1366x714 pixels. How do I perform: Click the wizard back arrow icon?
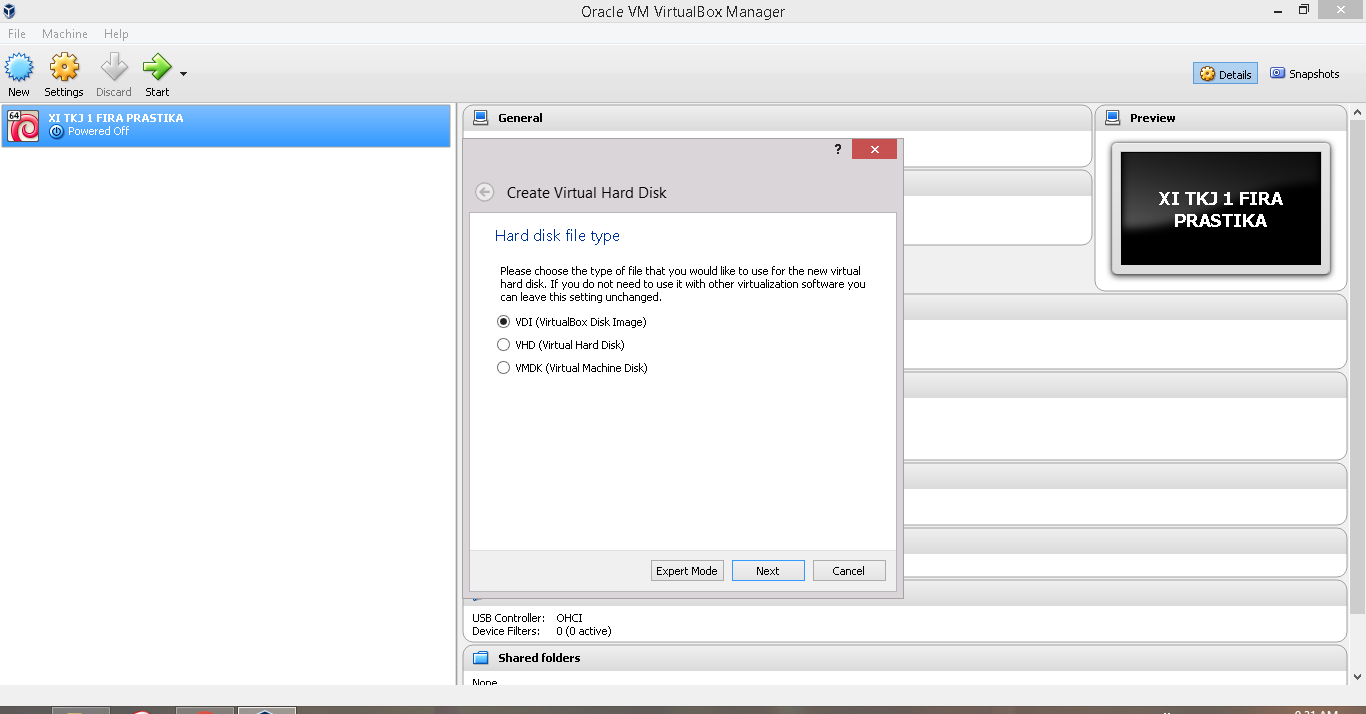coord(484,192)
